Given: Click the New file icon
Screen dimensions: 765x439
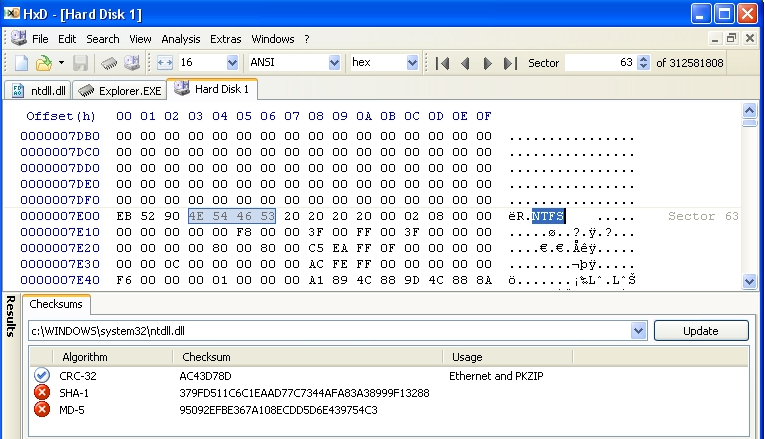Looking at the screenshot, I should pos(19,63).
